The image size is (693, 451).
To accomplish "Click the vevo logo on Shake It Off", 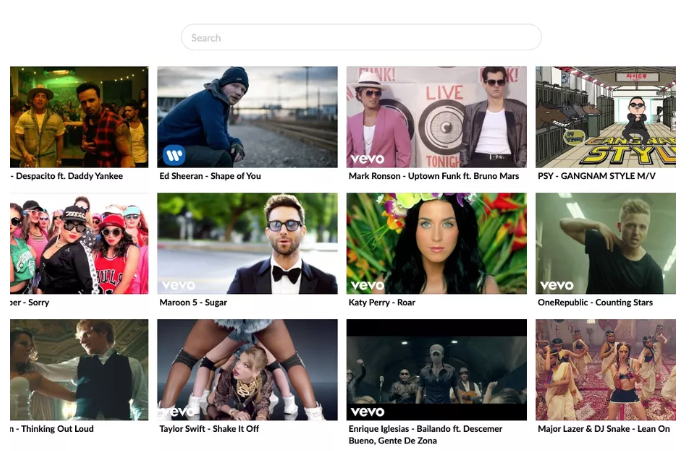I will point(177,412).
